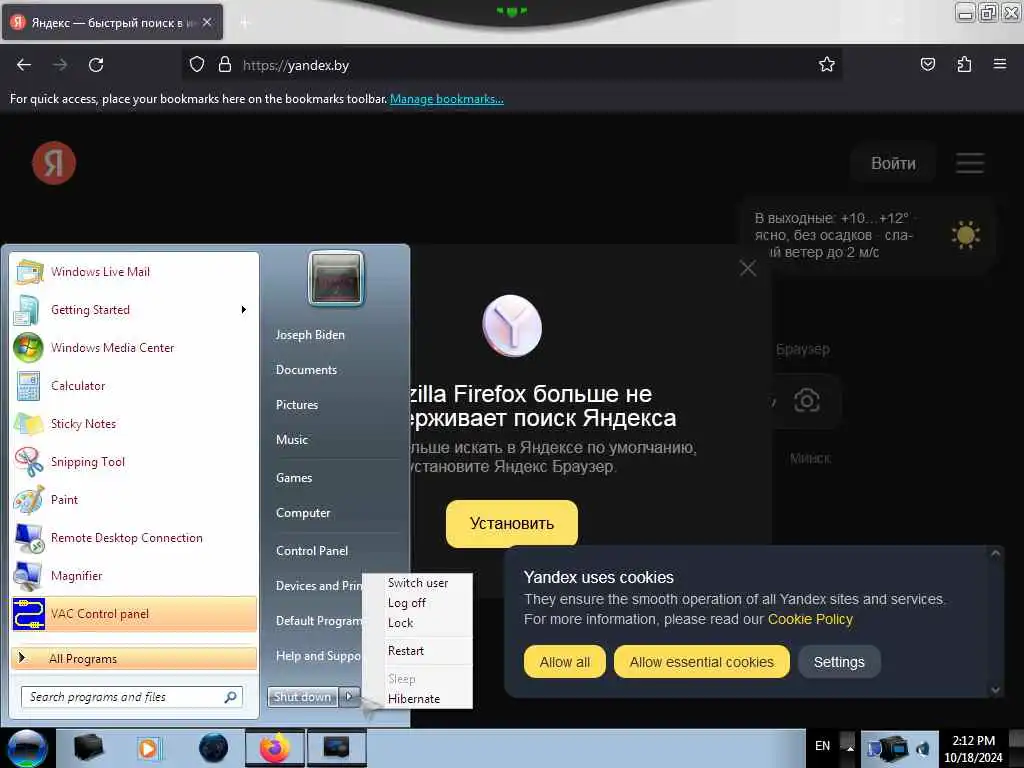Expand All Programs list

tap(134, 658)
